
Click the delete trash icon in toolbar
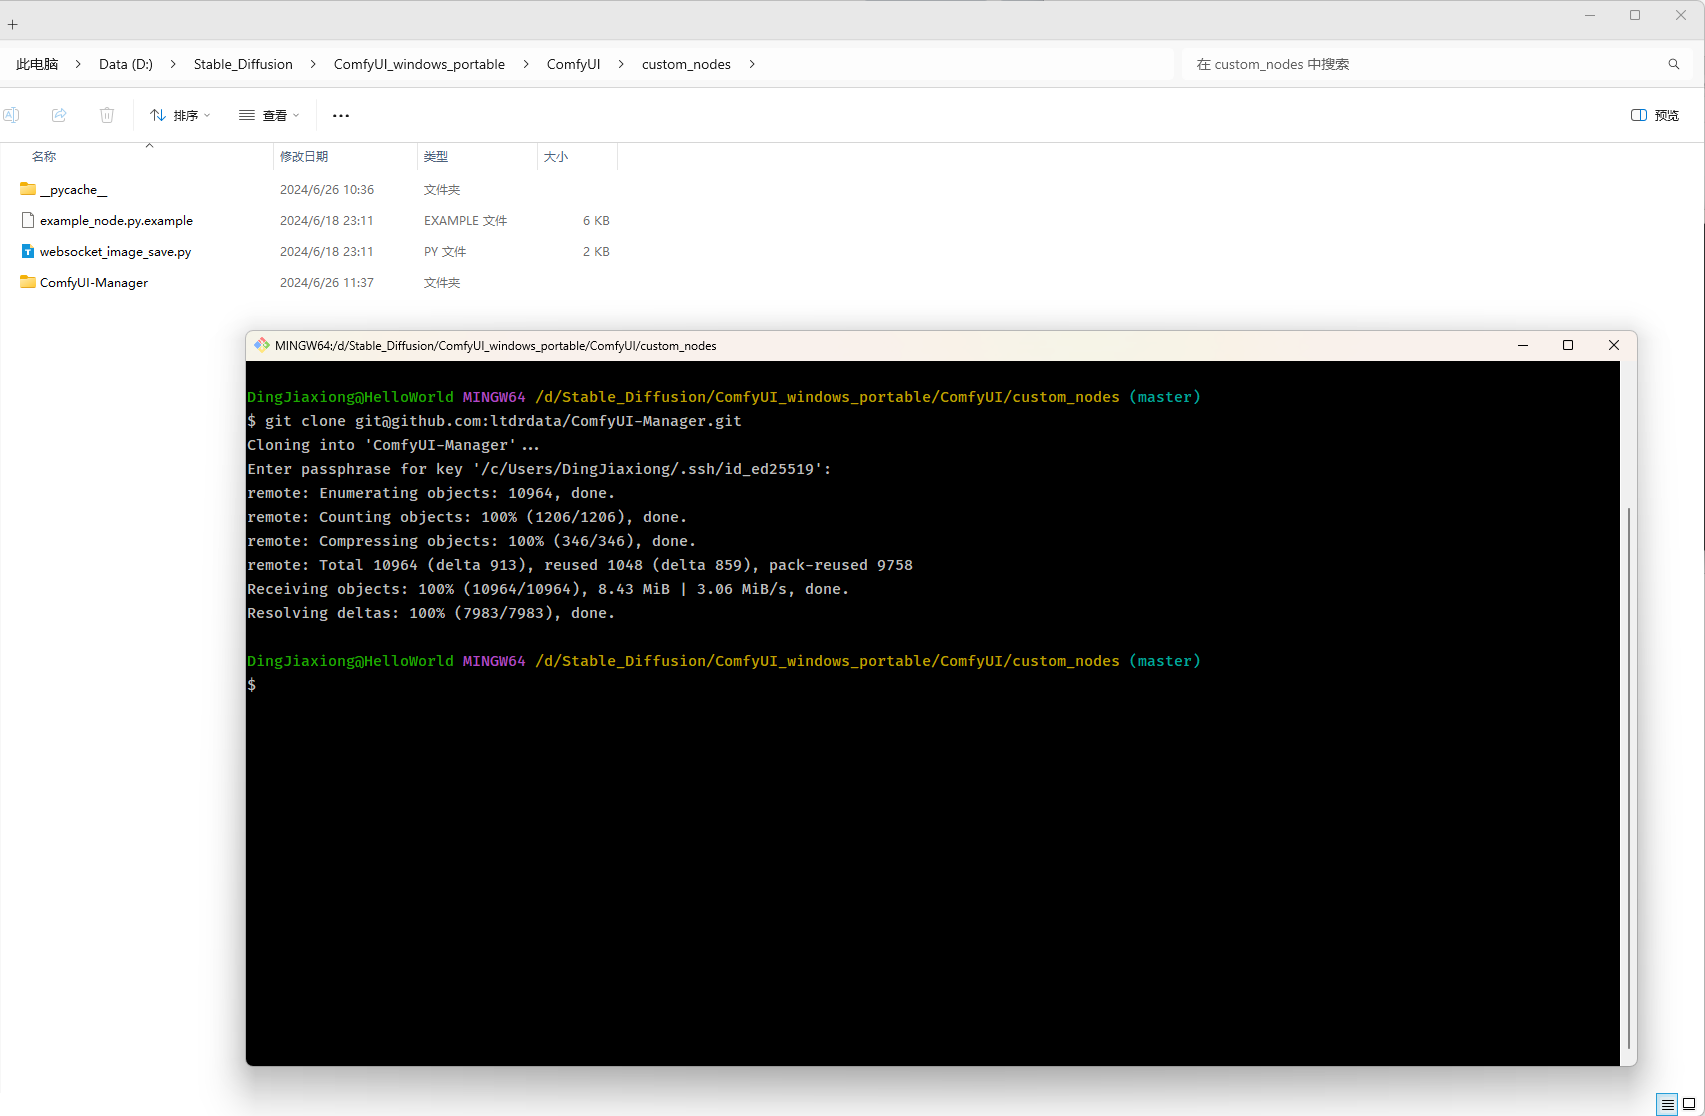click(x=107, y=115)
